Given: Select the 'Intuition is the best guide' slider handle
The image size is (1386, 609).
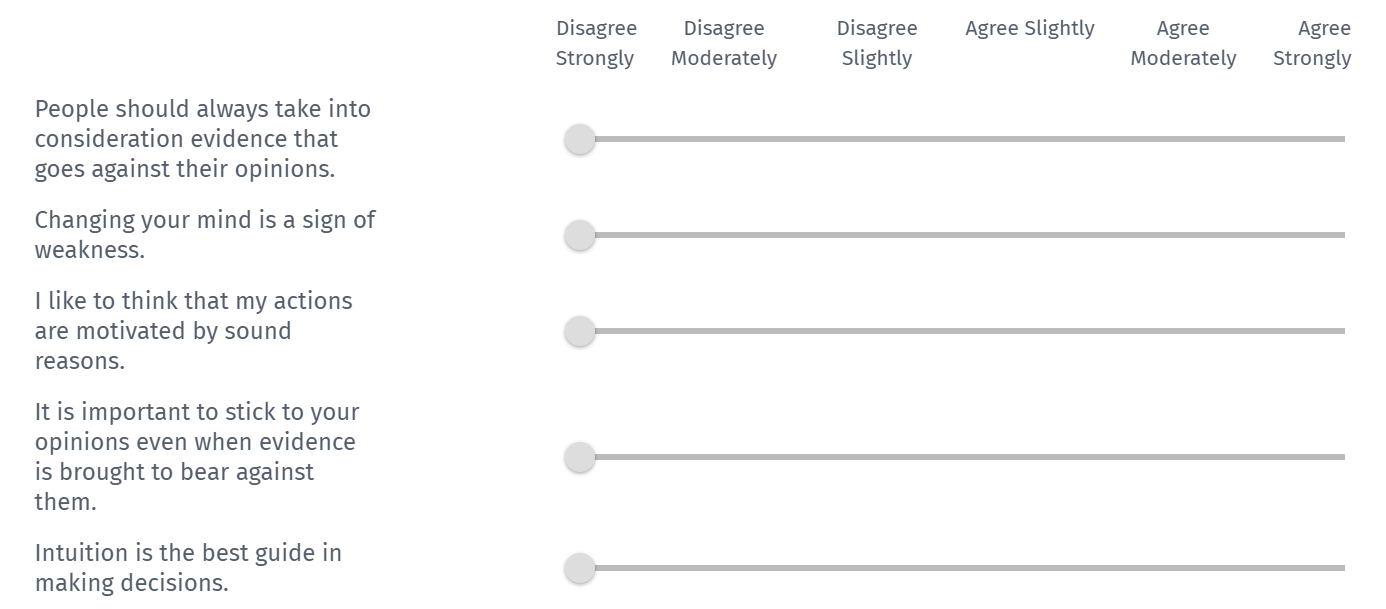Looking at the screenshot, I should [580, 569].
